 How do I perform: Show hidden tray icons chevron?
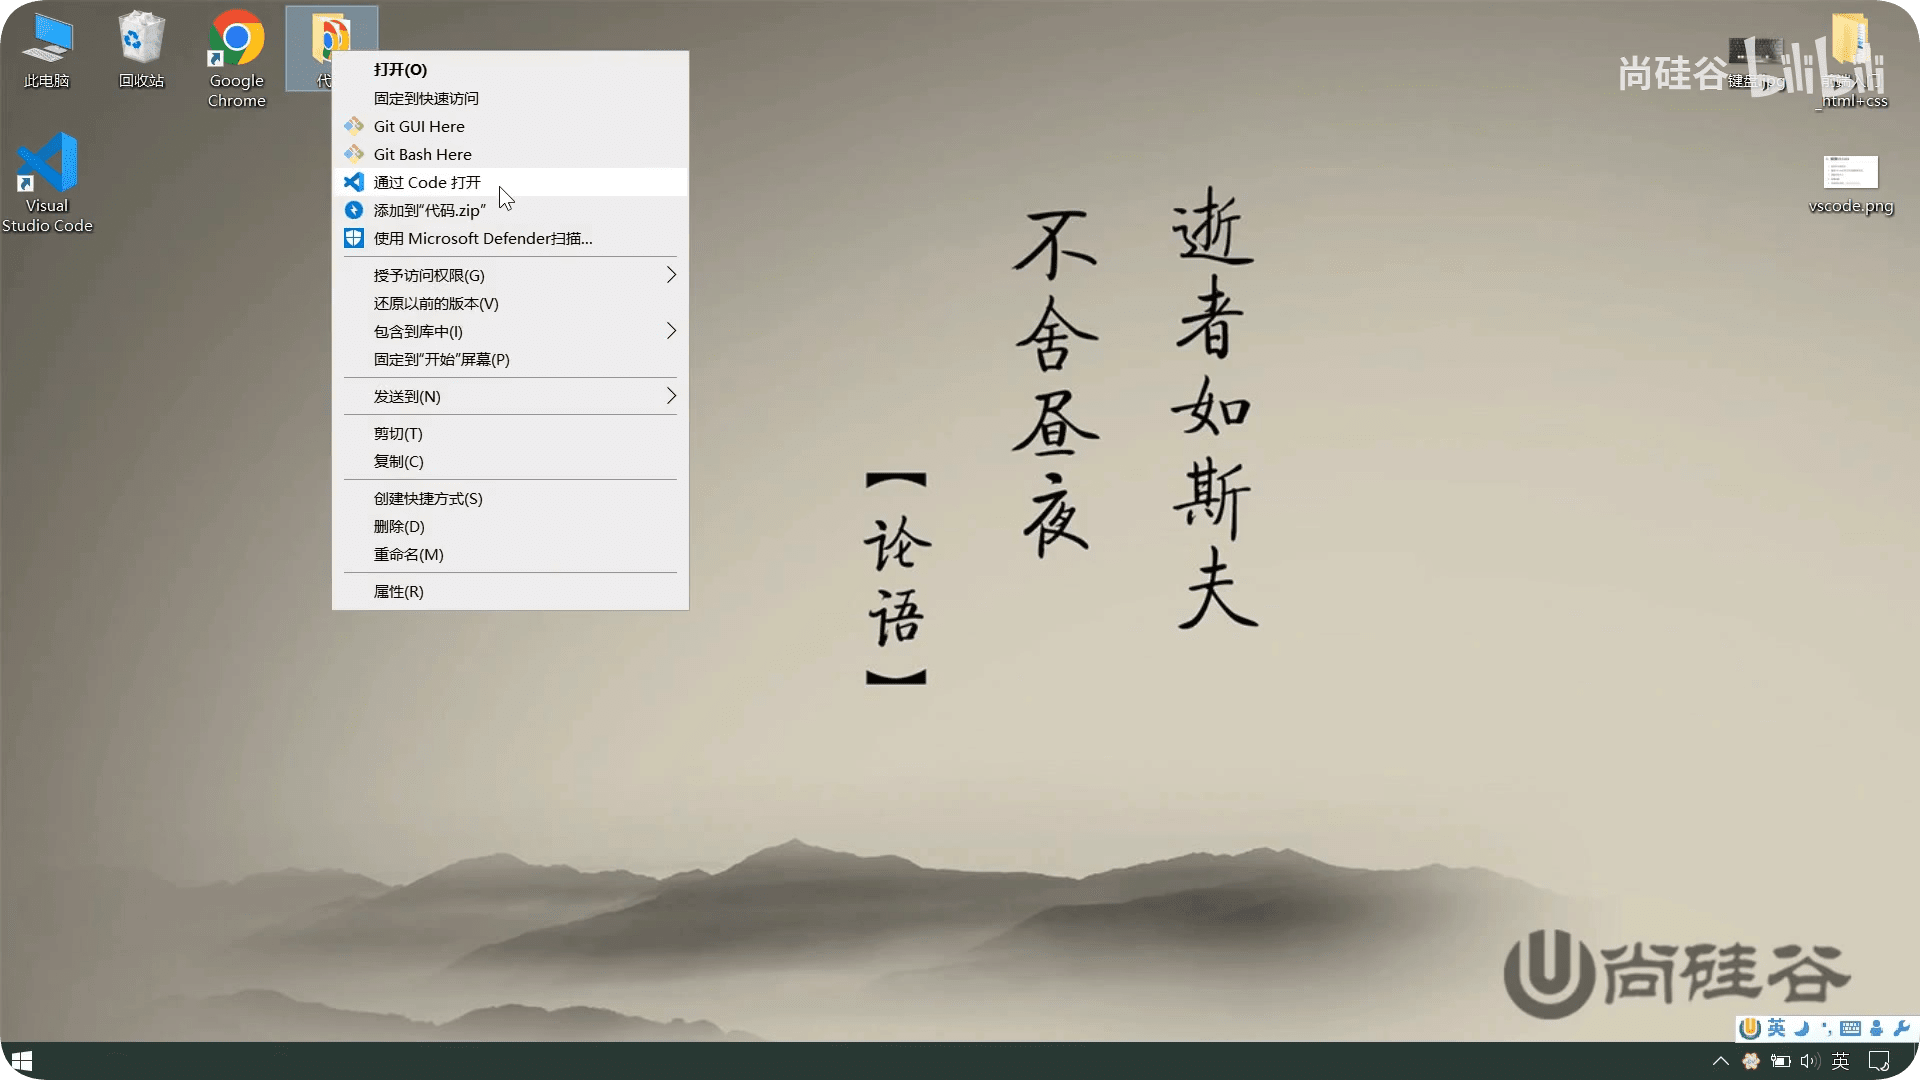(1720, 1061)
